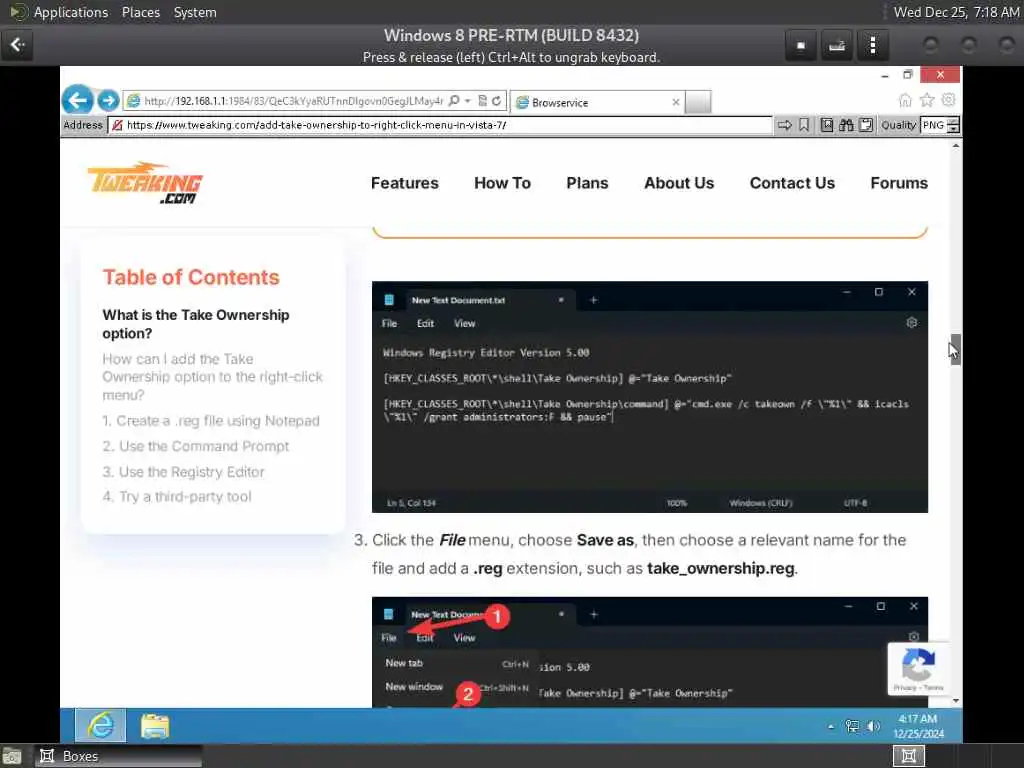1024x768 pixels.
Task: Click the IE Home icon
Action: tap(905, 100)
